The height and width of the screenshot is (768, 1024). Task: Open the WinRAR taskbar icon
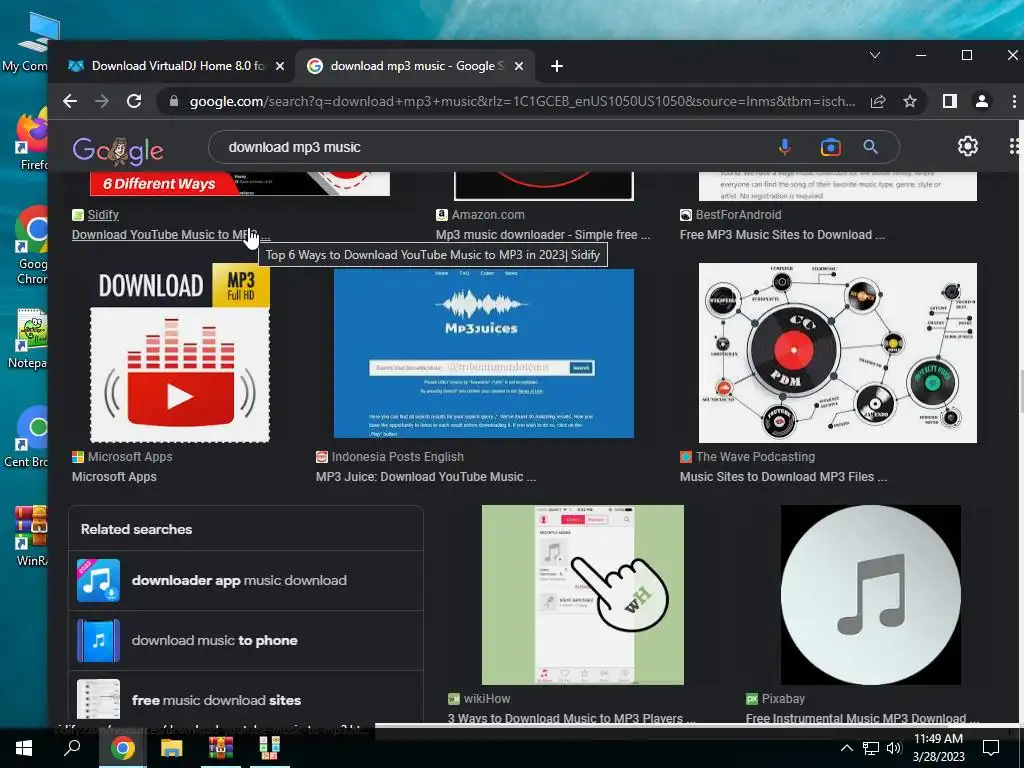click(x=221, y=748)
